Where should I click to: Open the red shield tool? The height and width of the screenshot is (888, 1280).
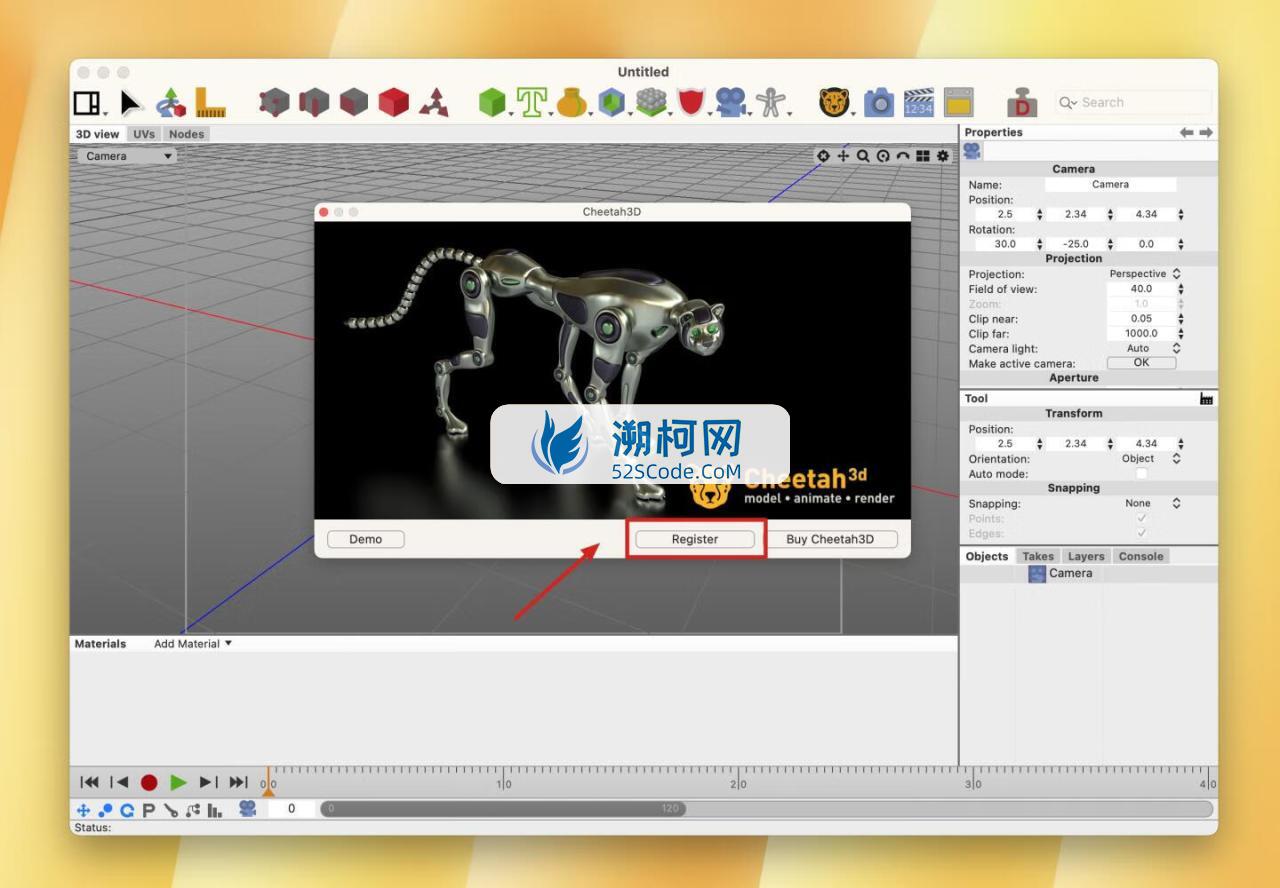(x=691, y=102)
